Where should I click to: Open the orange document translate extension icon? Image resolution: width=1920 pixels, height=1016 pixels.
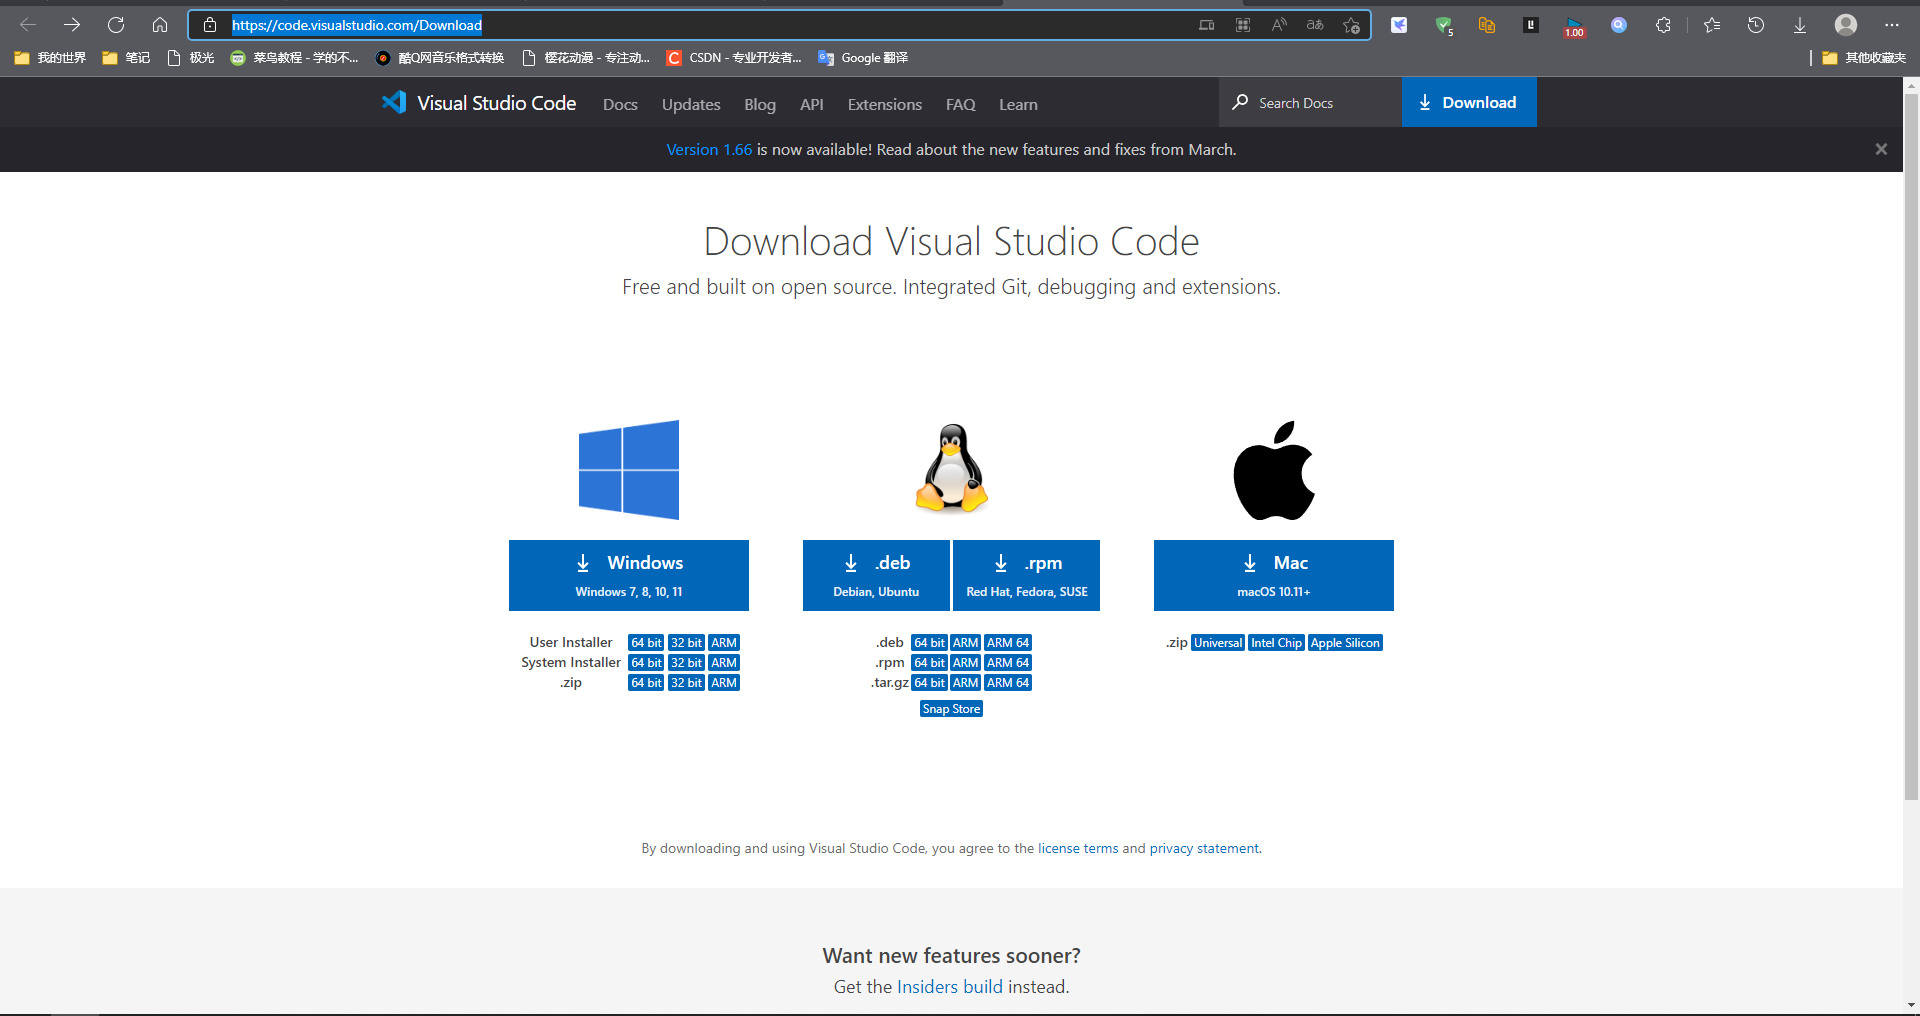pos(1487,25)
